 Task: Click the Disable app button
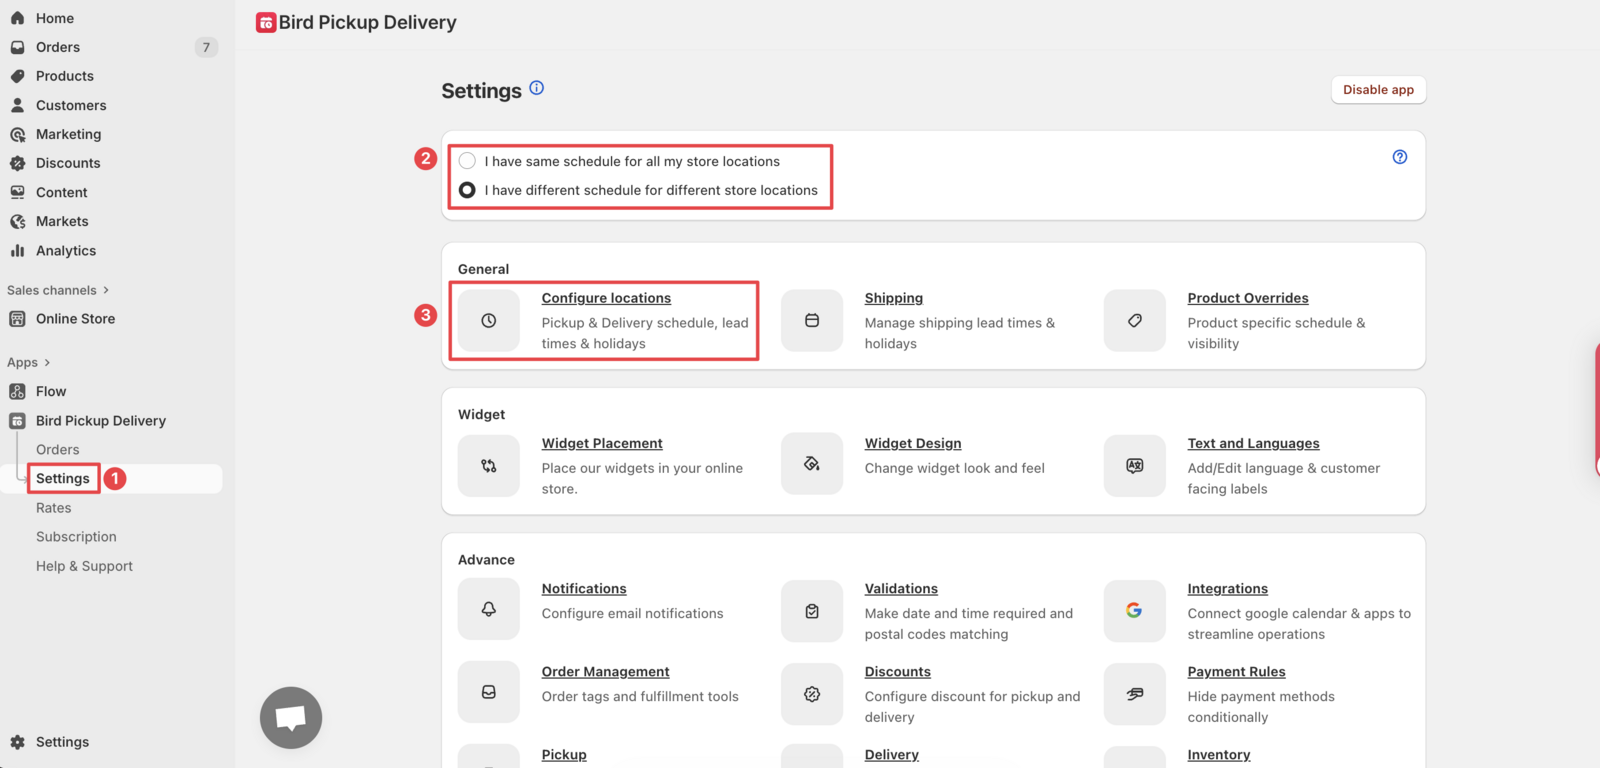click(1379, 90)
